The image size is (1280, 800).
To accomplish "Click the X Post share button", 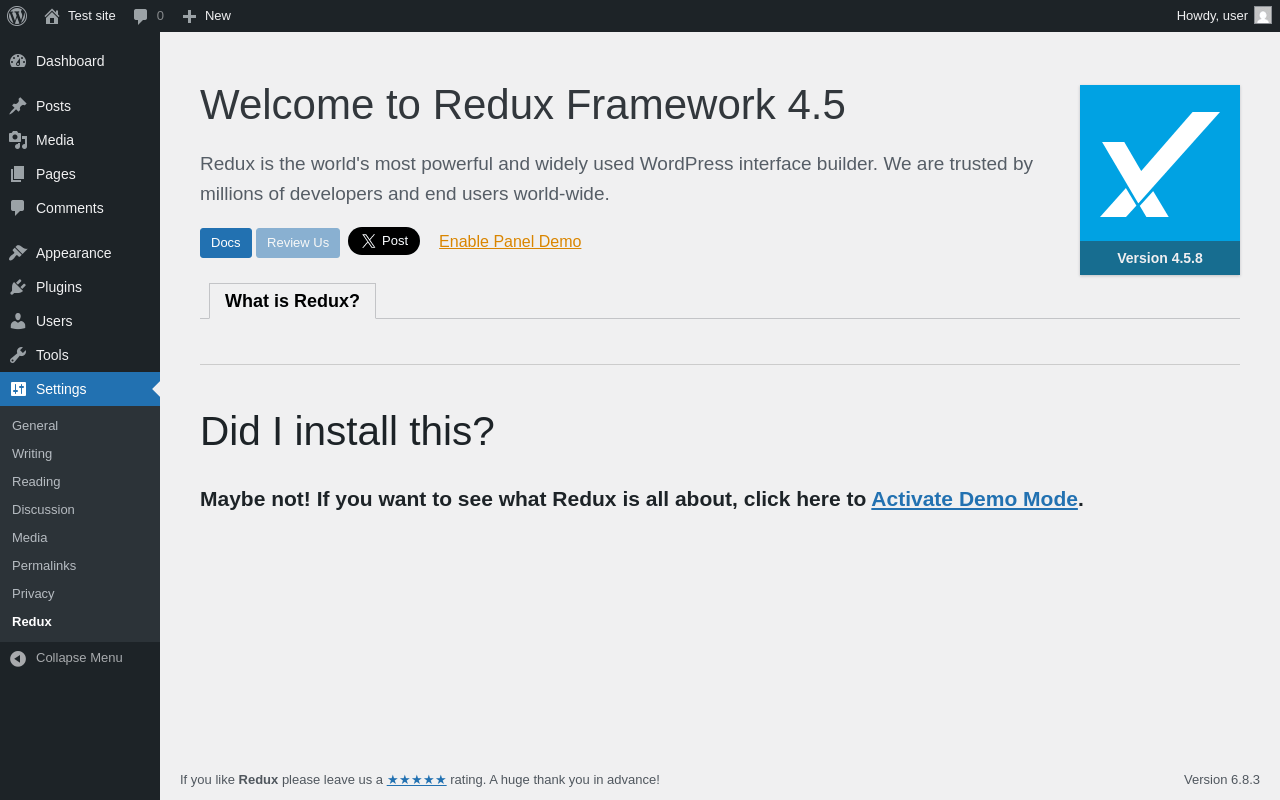I will [384, 241].
